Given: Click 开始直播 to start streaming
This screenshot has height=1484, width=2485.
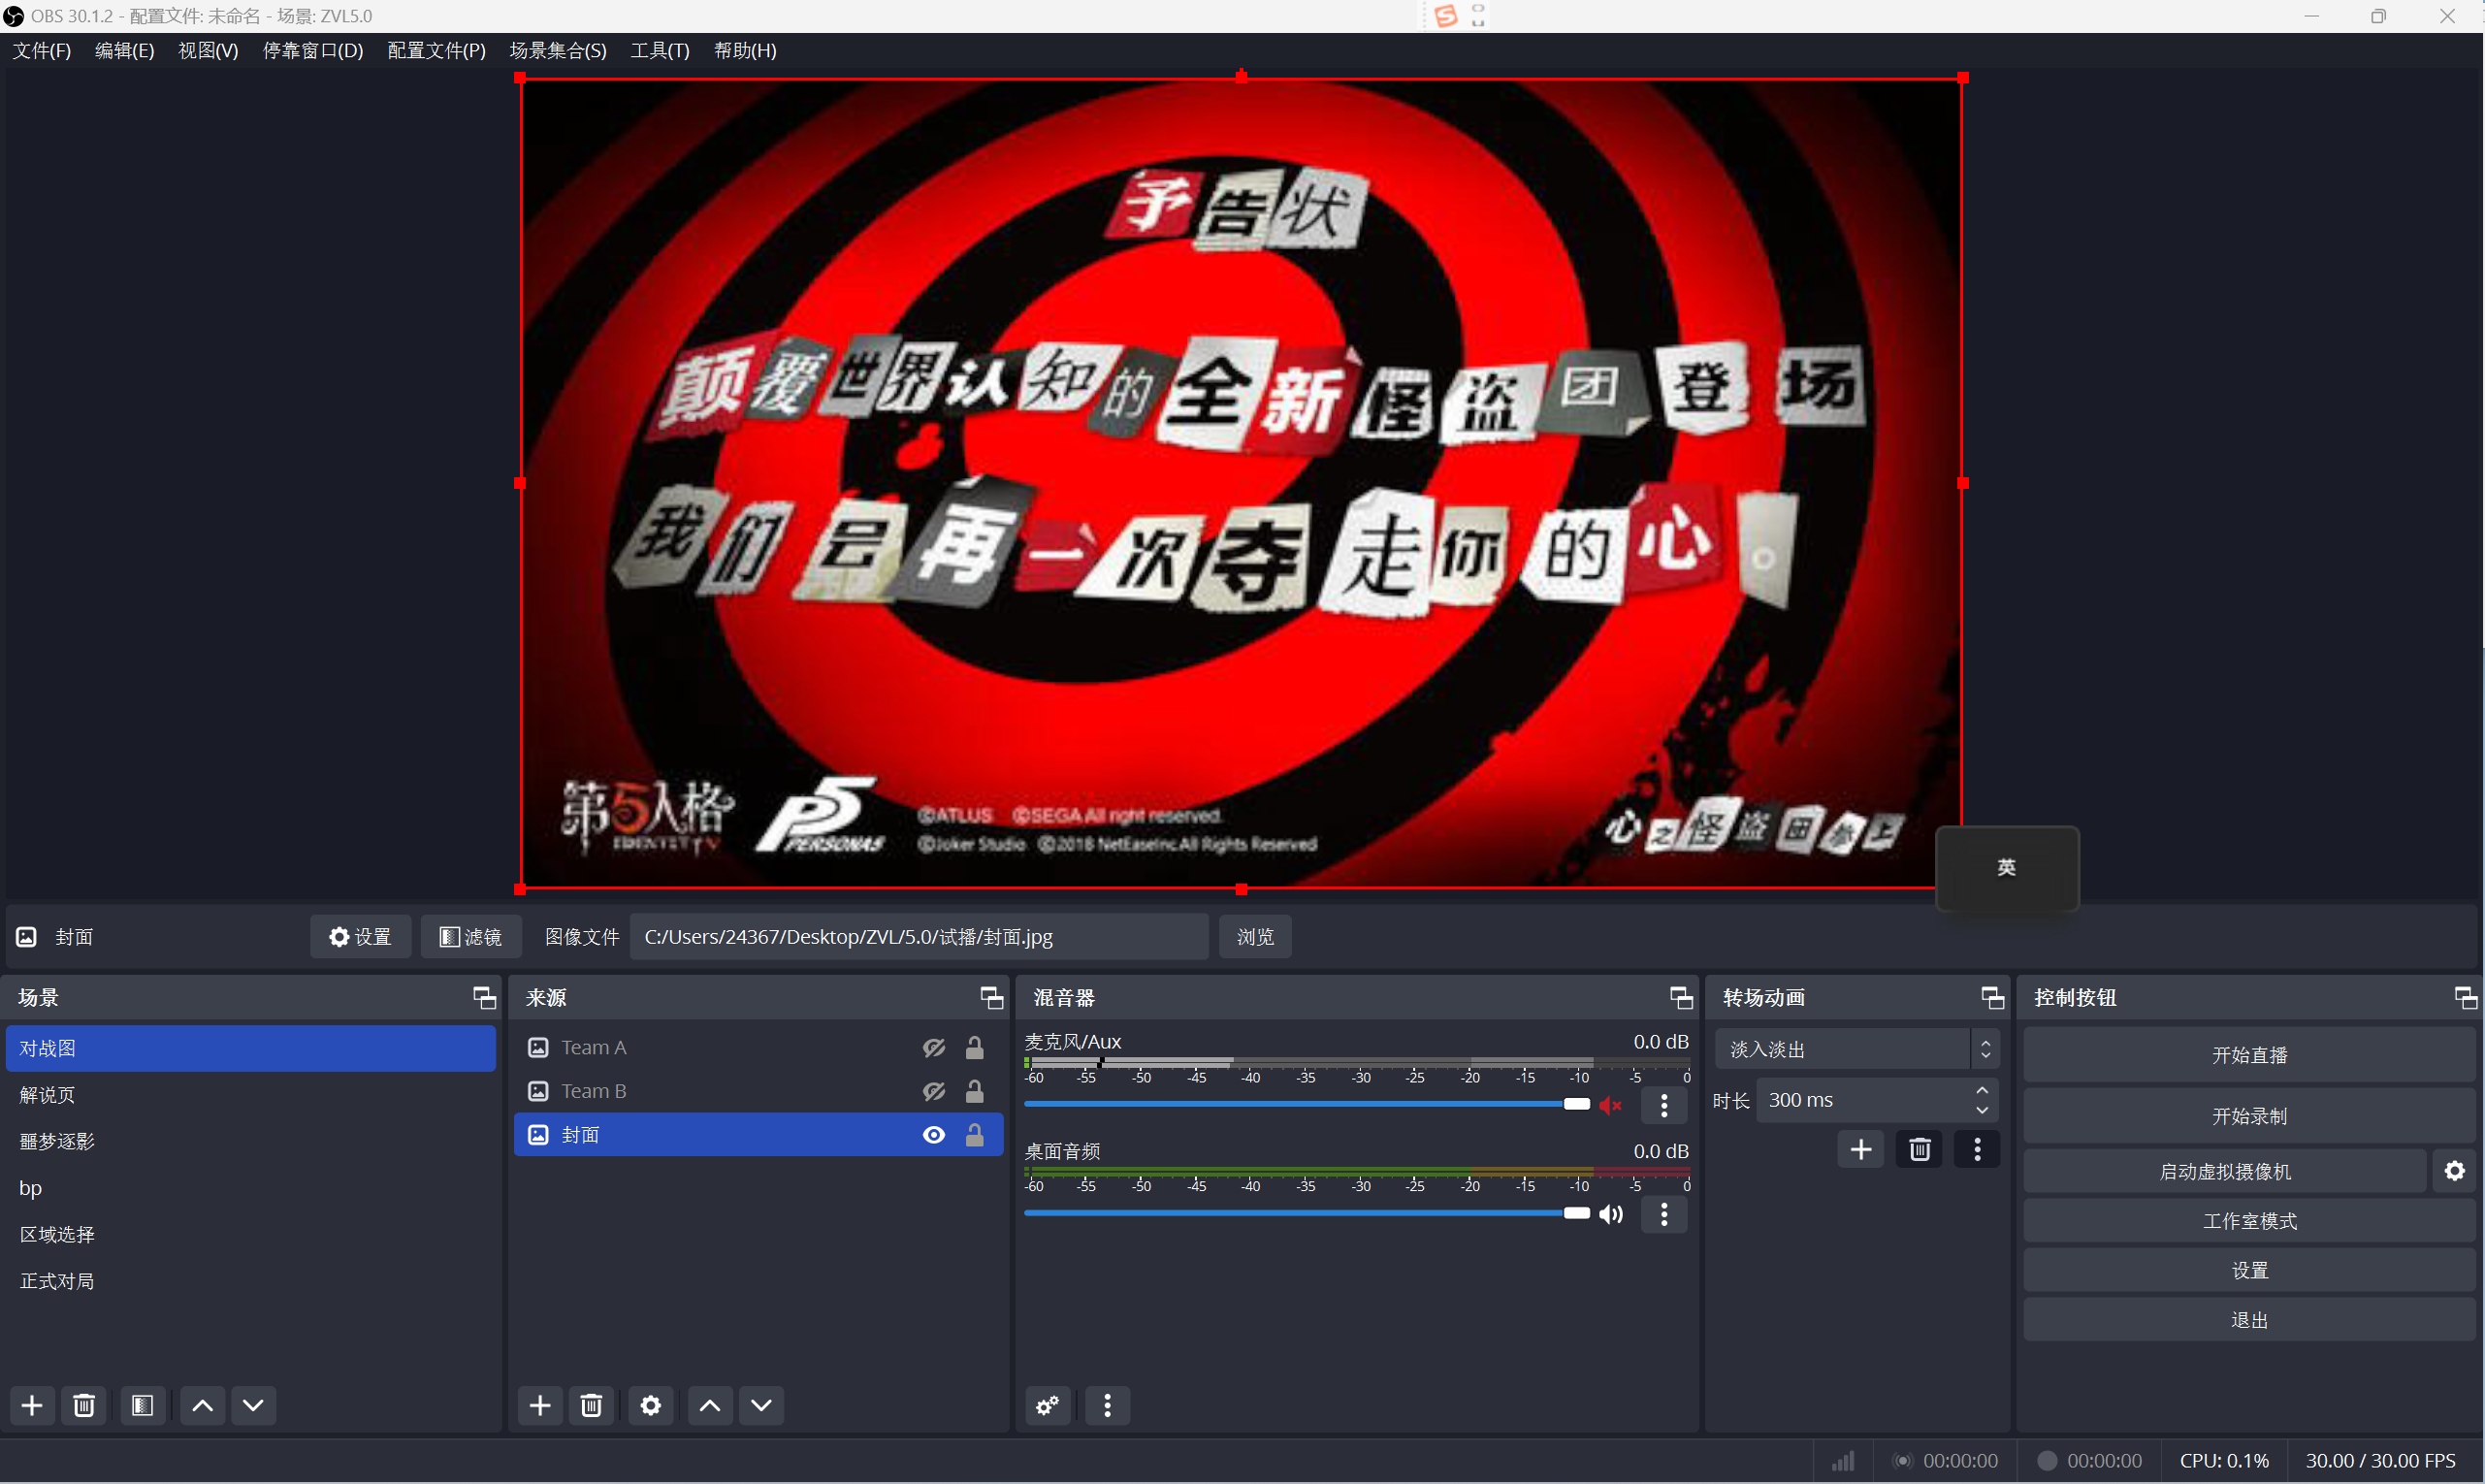Looking at the screenshot, I should [x=2249, y=1055].
